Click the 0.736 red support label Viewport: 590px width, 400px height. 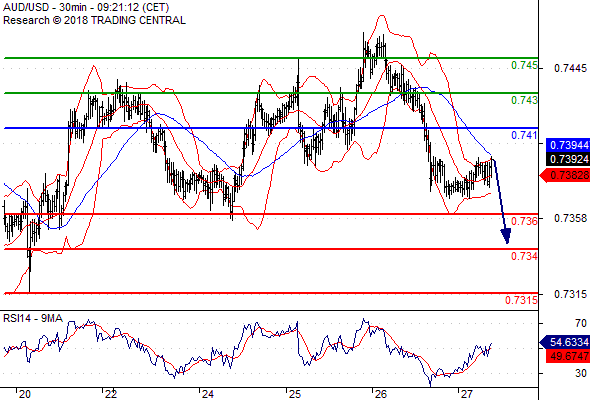(x=525, y=221)
